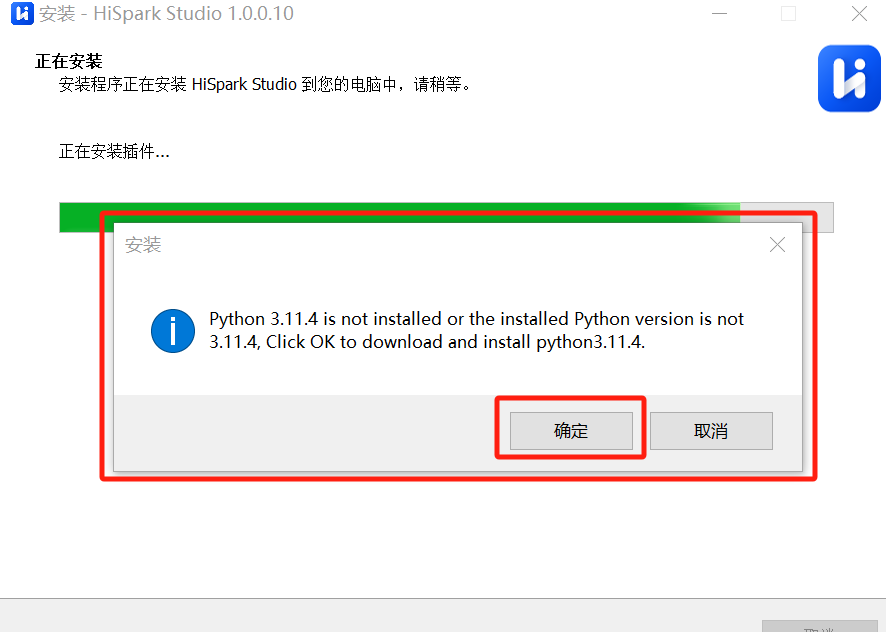Viewport: 886px width, 632px height.
Task: Click the large HiSpark logo image
Action: [849, 79]
